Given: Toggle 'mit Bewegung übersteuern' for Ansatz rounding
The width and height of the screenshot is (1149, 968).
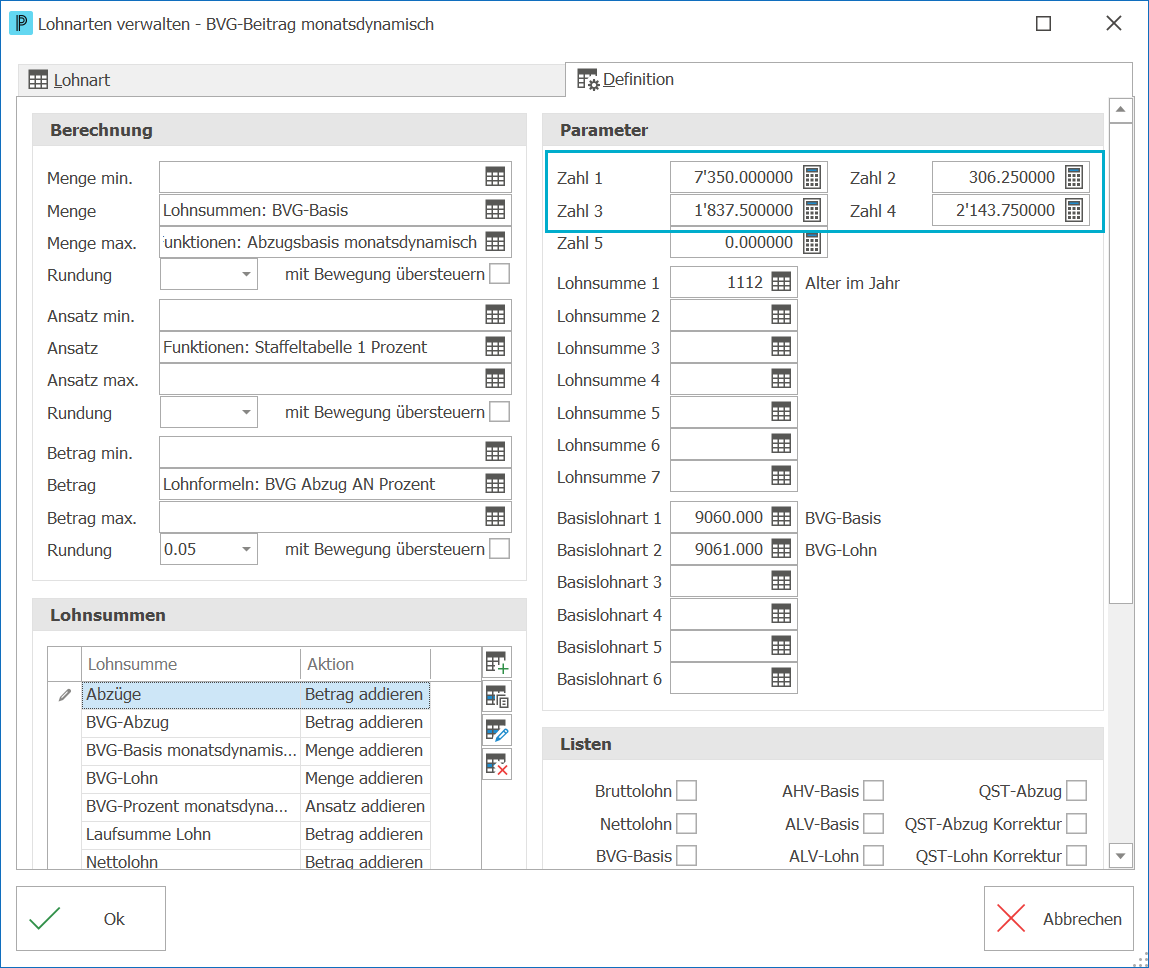Looking at the screenshot, I should pos(500,412).
